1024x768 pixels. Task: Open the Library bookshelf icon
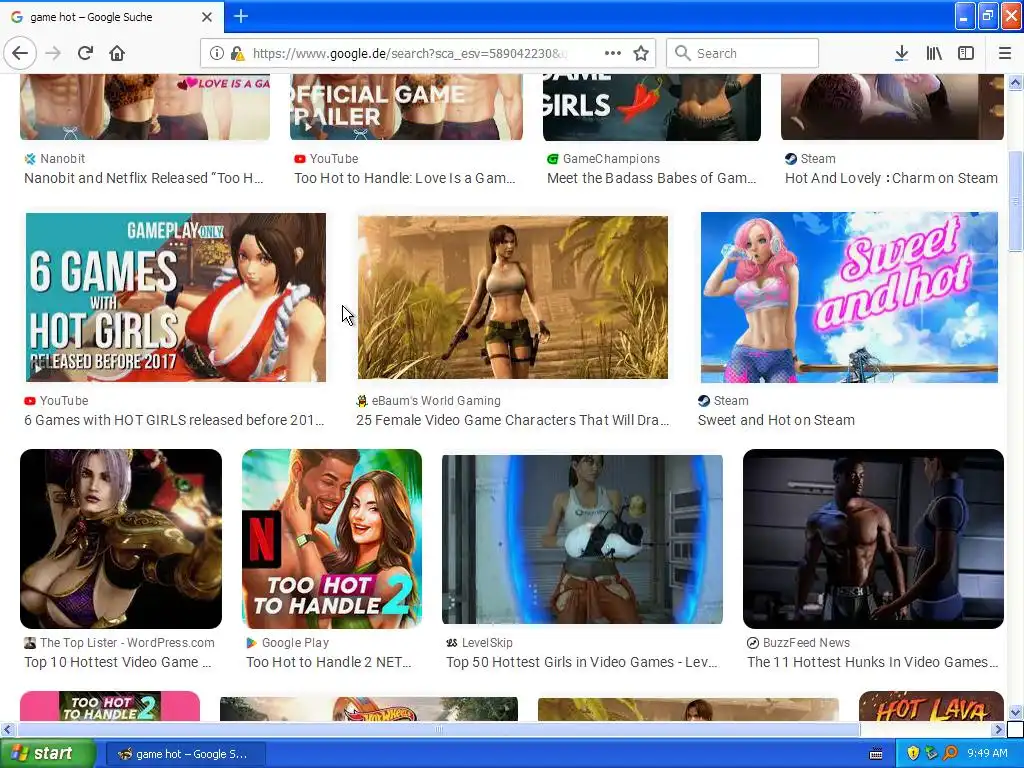(x=934, y=53)
